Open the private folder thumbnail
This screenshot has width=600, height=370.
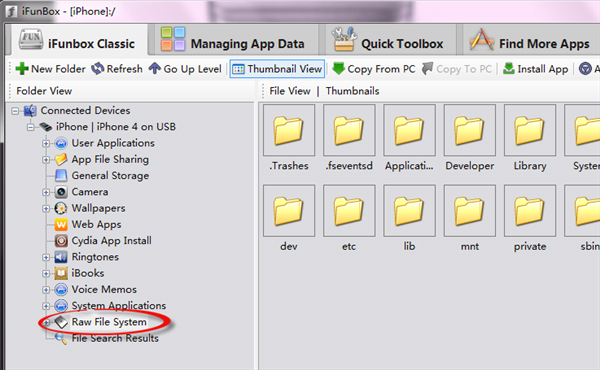click(530, 211)
